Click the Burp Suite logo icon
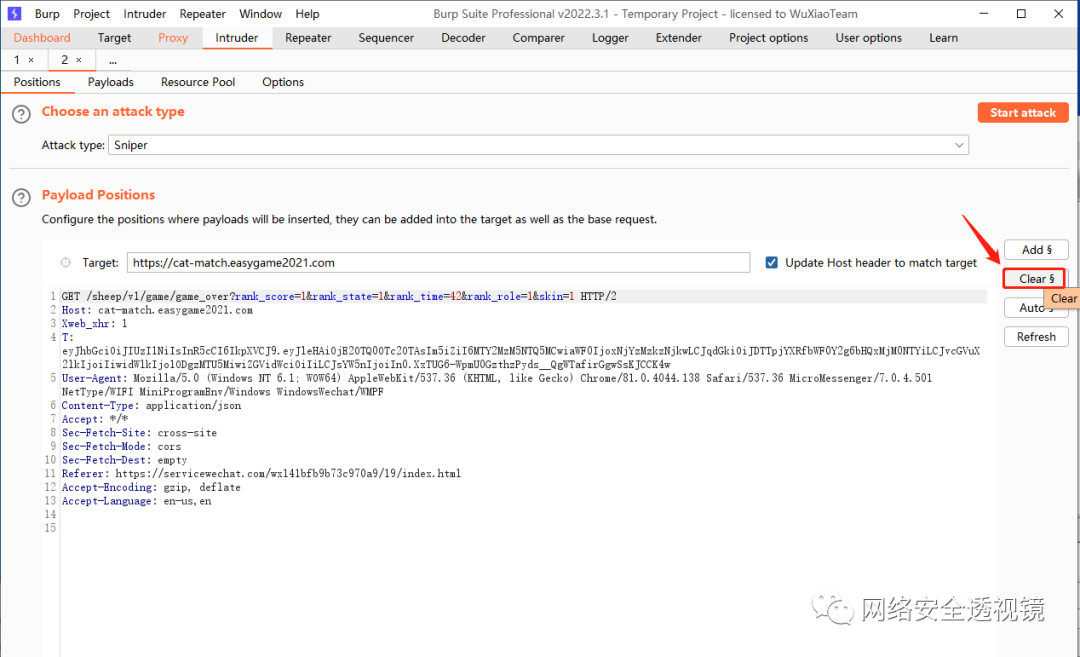 coord(14,14)
